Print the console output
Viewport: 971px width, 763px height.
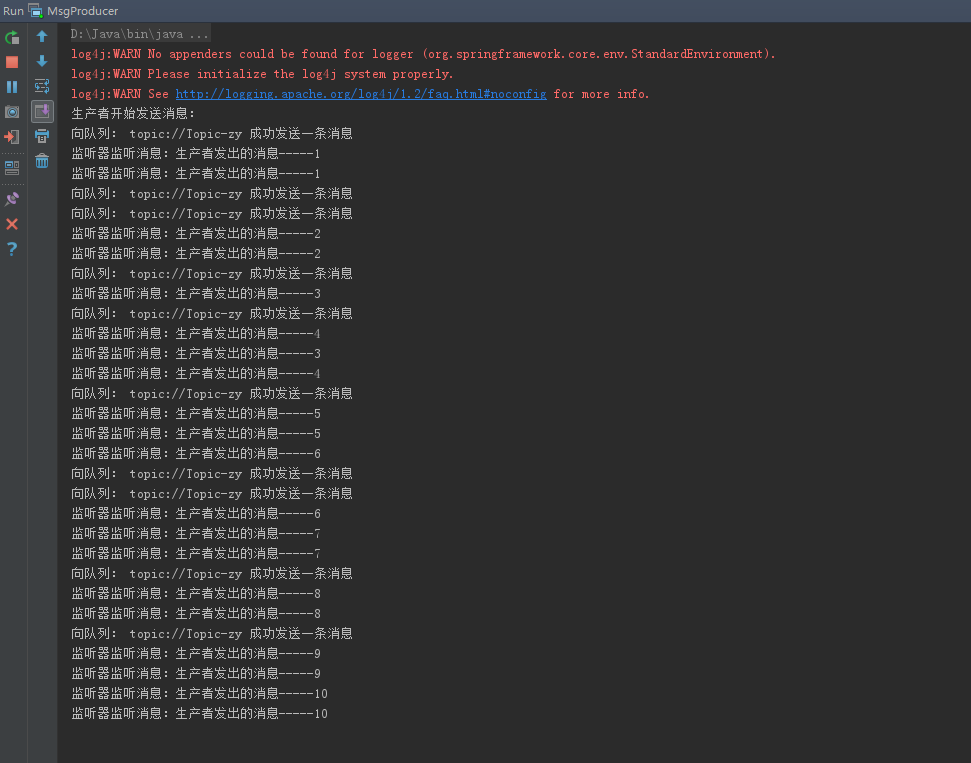(x=42, y=136)
